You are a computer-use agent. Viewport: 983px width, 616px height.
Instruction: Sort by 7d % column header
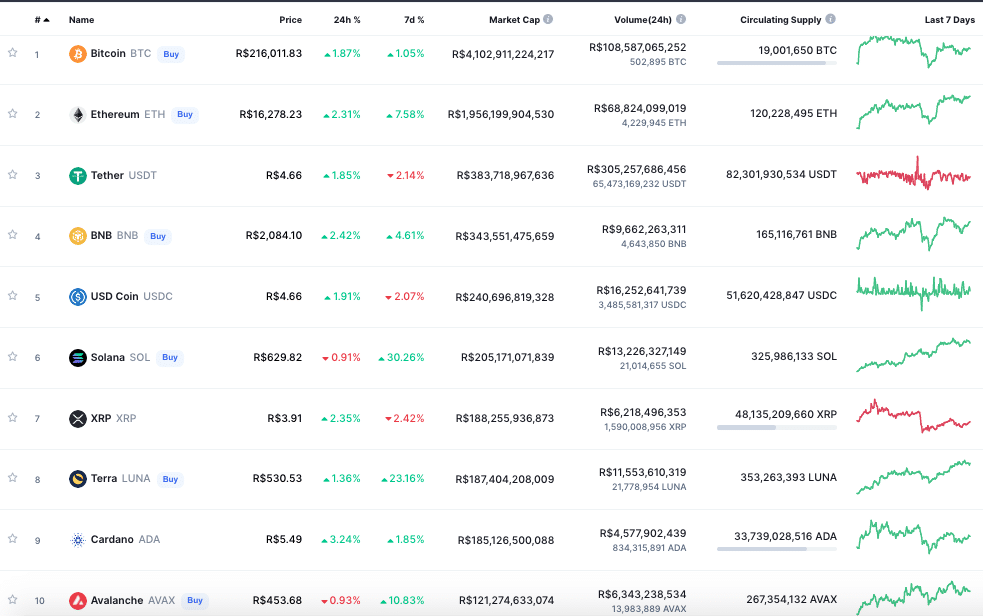click(414, 20)
